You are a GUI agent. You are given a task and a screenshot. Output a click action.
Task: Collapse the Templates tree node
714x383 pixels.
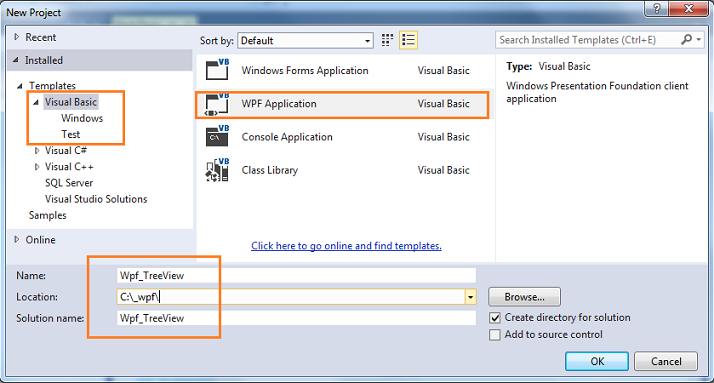point(20,86)
